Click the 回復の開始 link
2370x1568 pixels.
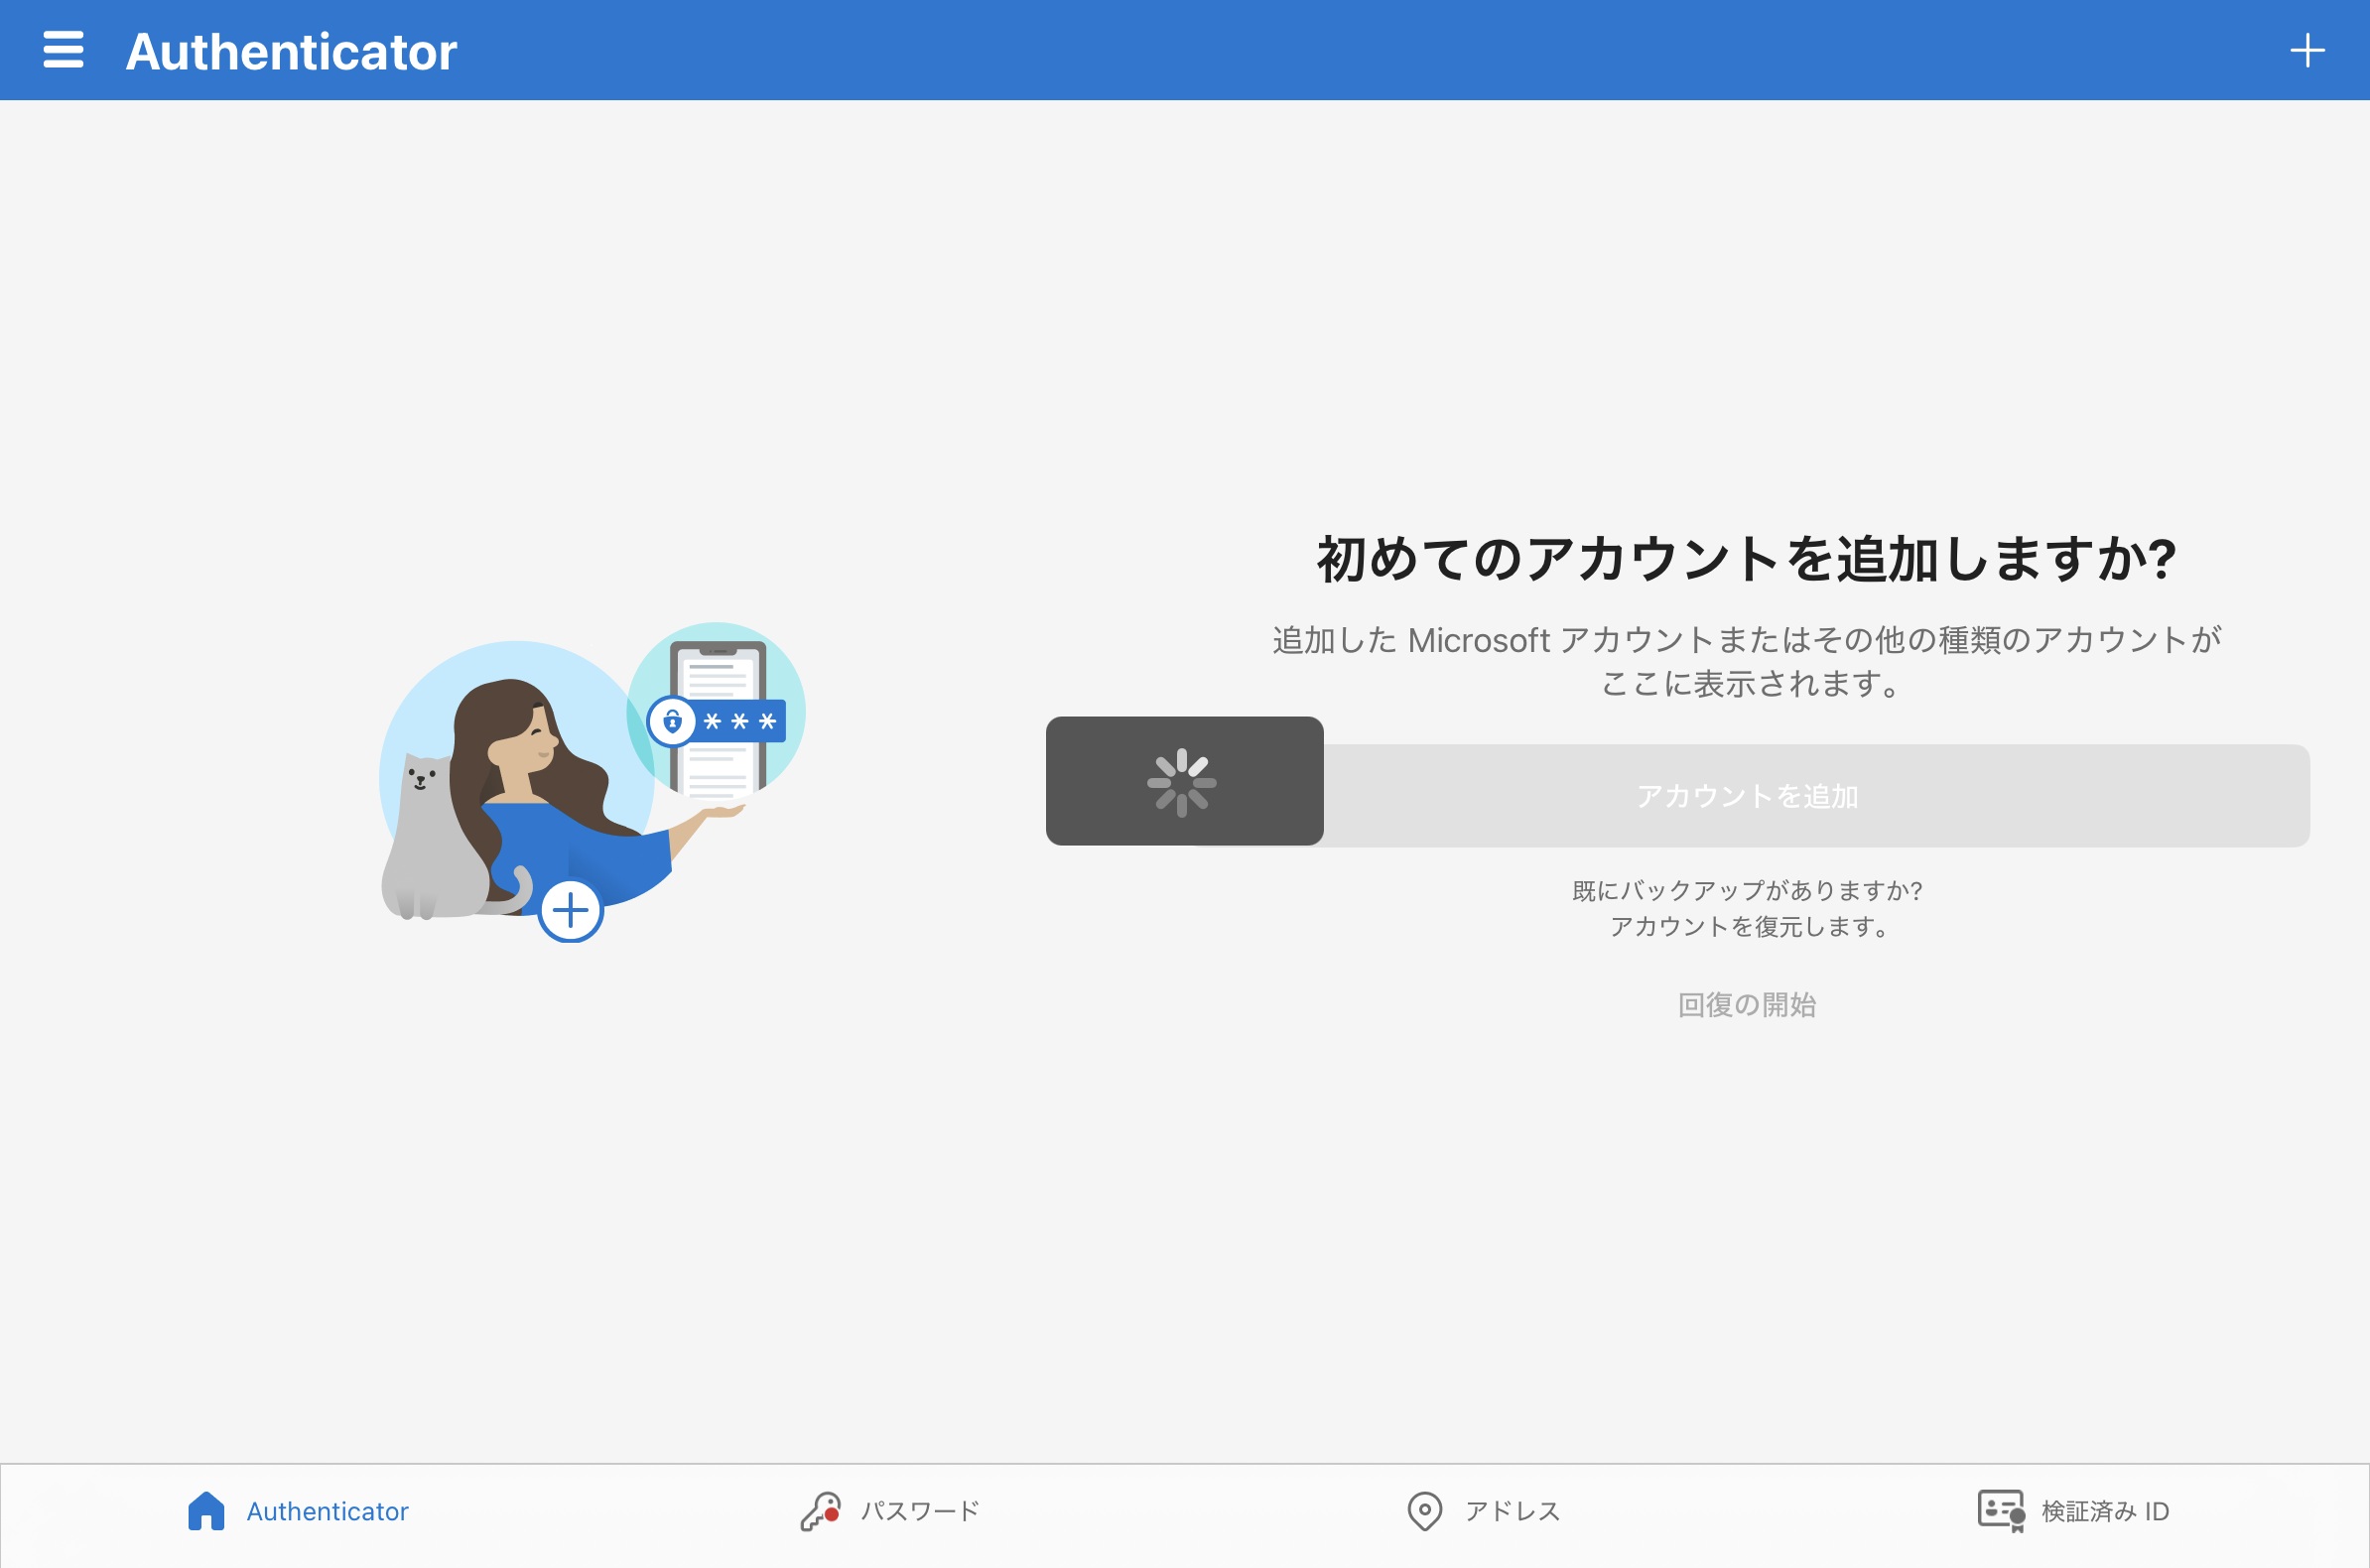tap(1747, 1004)
